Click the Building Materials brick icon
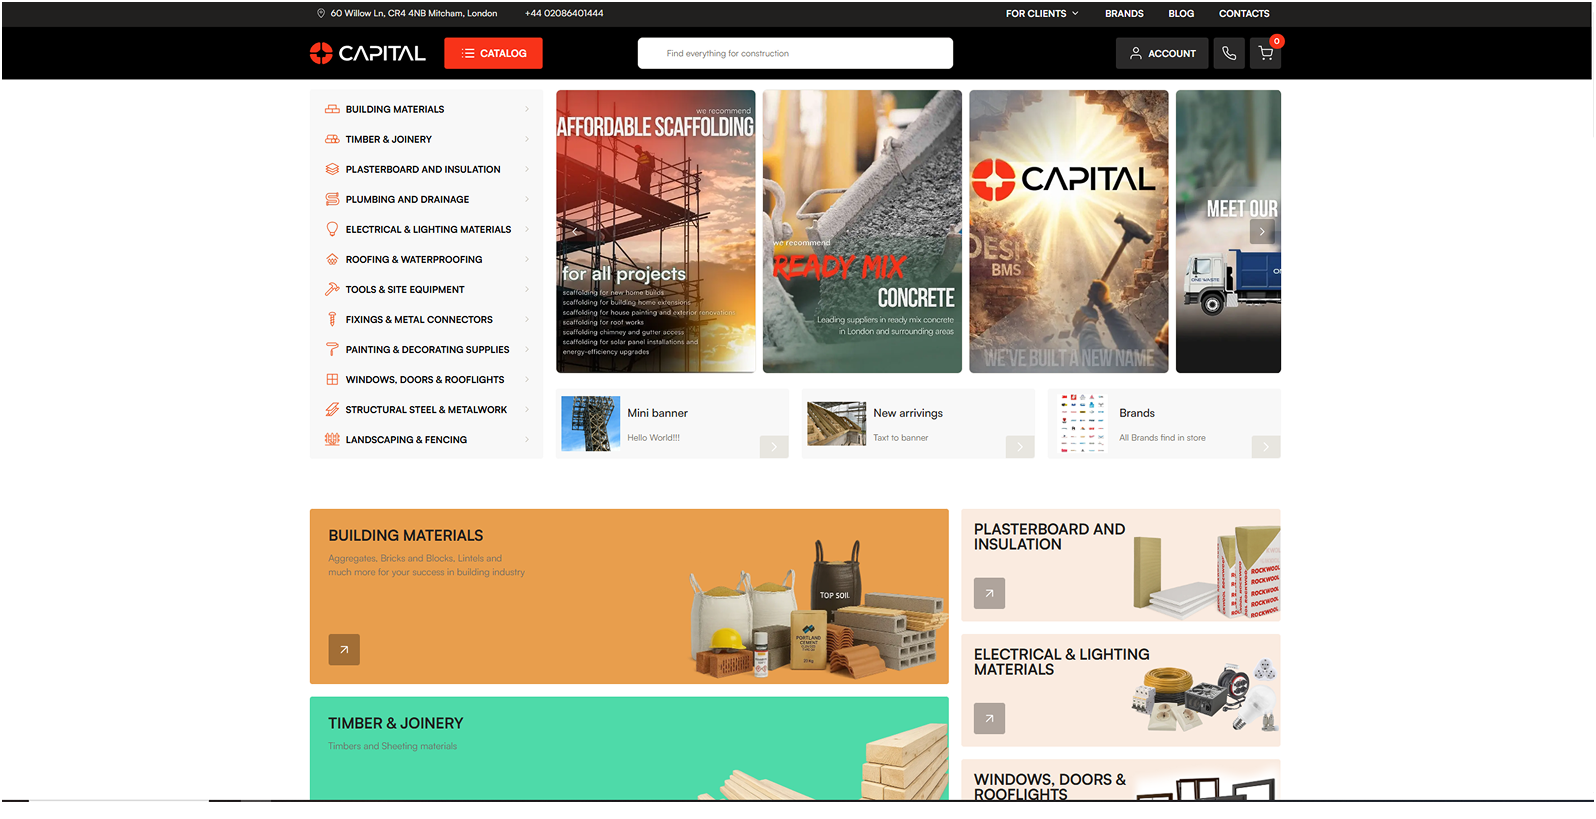Image resolution: width=1596 pixels, height=819 pixels. click(x=332, y=109)
